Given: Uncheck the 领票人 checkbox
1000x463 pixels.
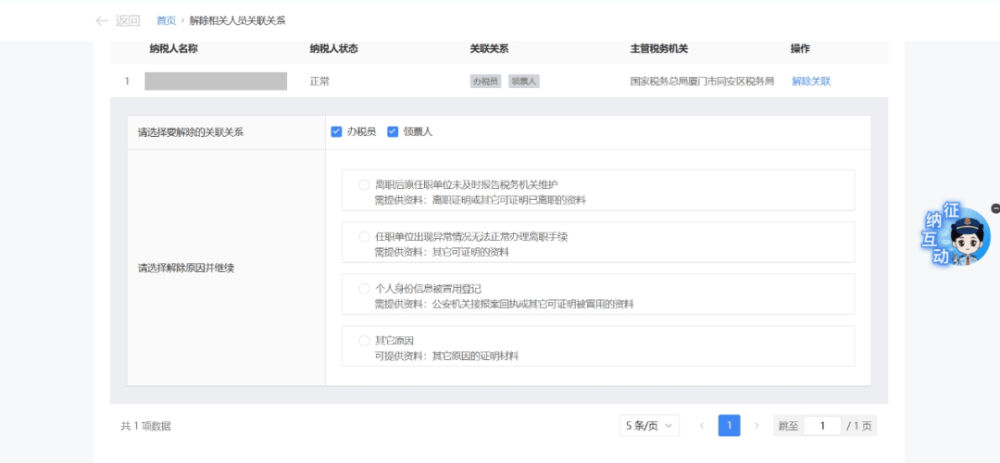Looking at the screenshot, I should [x=393, y=132].
